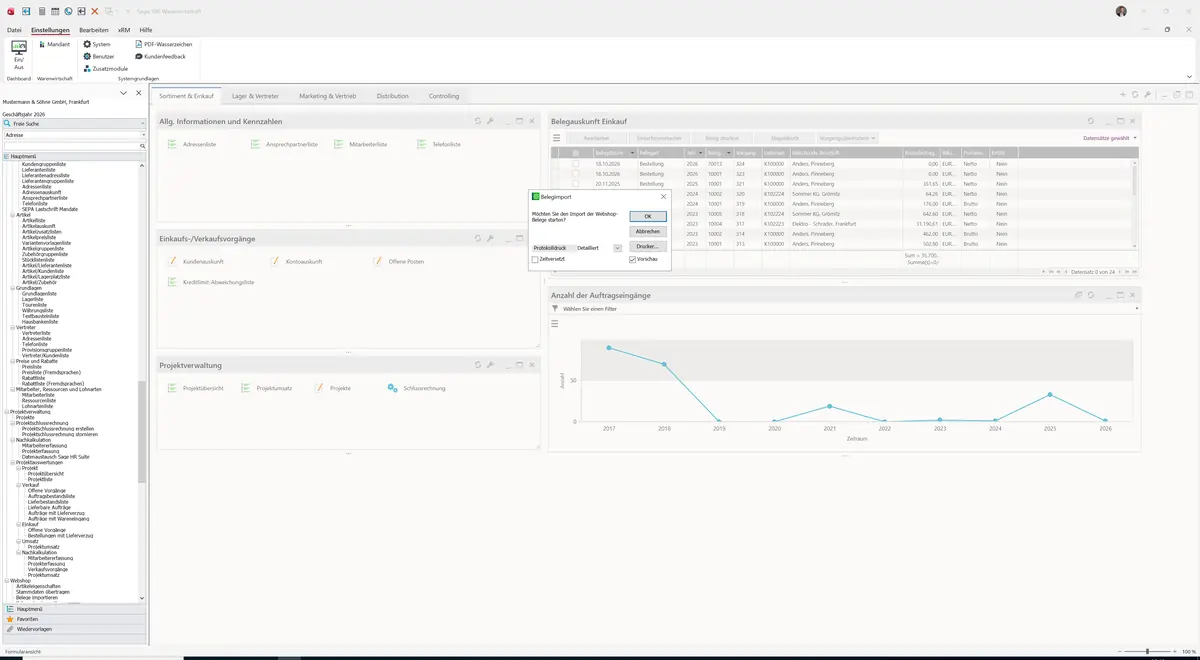Click the Drucker... button
Image resolution: width=1200 pixels, height=660 pixels.
click(648, 246)
